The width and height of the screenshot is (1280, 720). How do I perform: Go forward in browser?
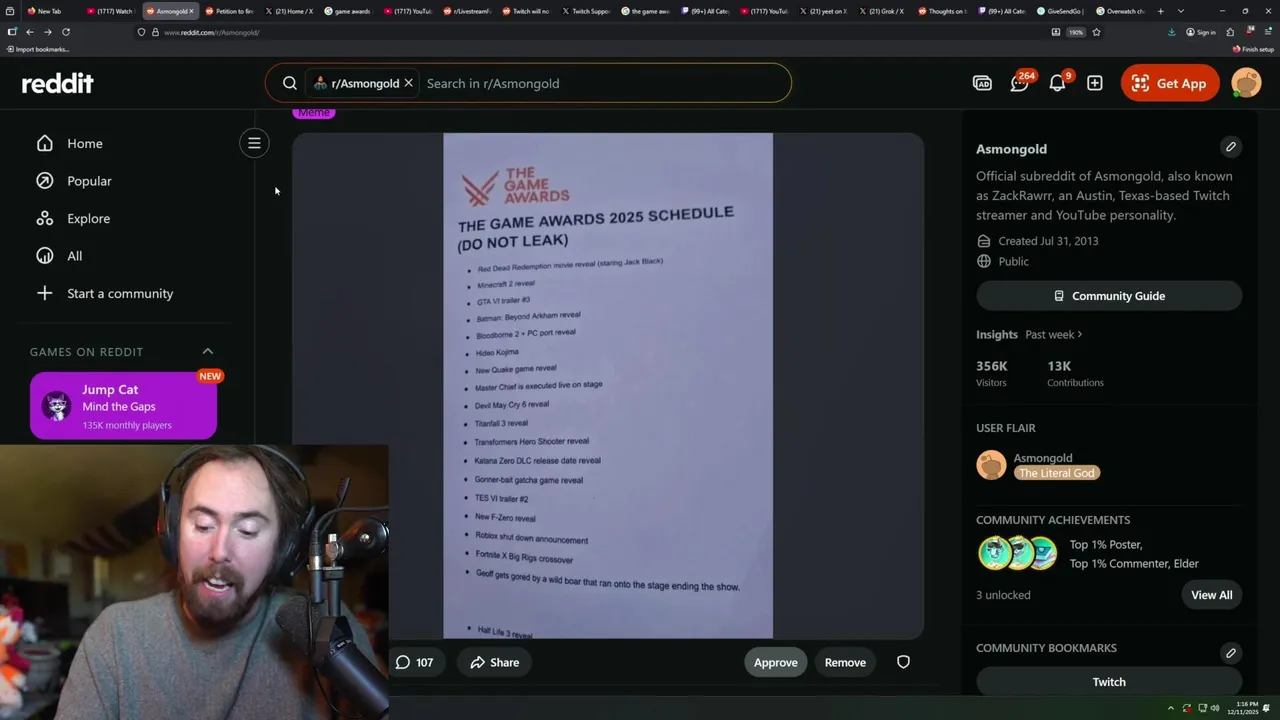click(47, 32)
